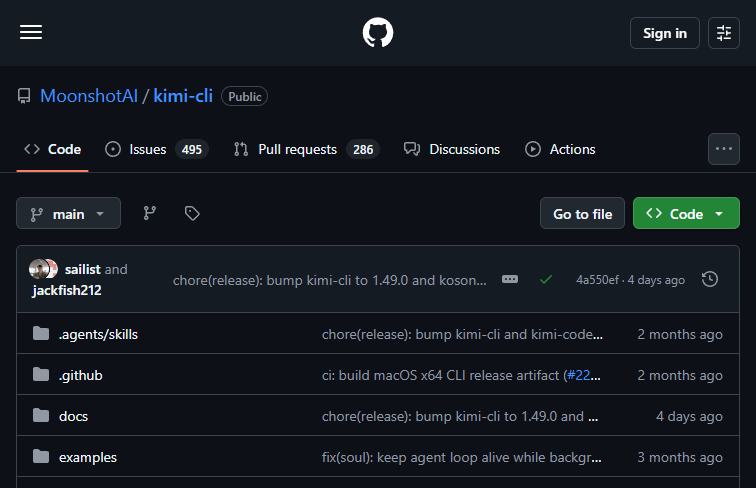Click the Issues count badge 495
The image size is (756, 488).
pos(191,149)
